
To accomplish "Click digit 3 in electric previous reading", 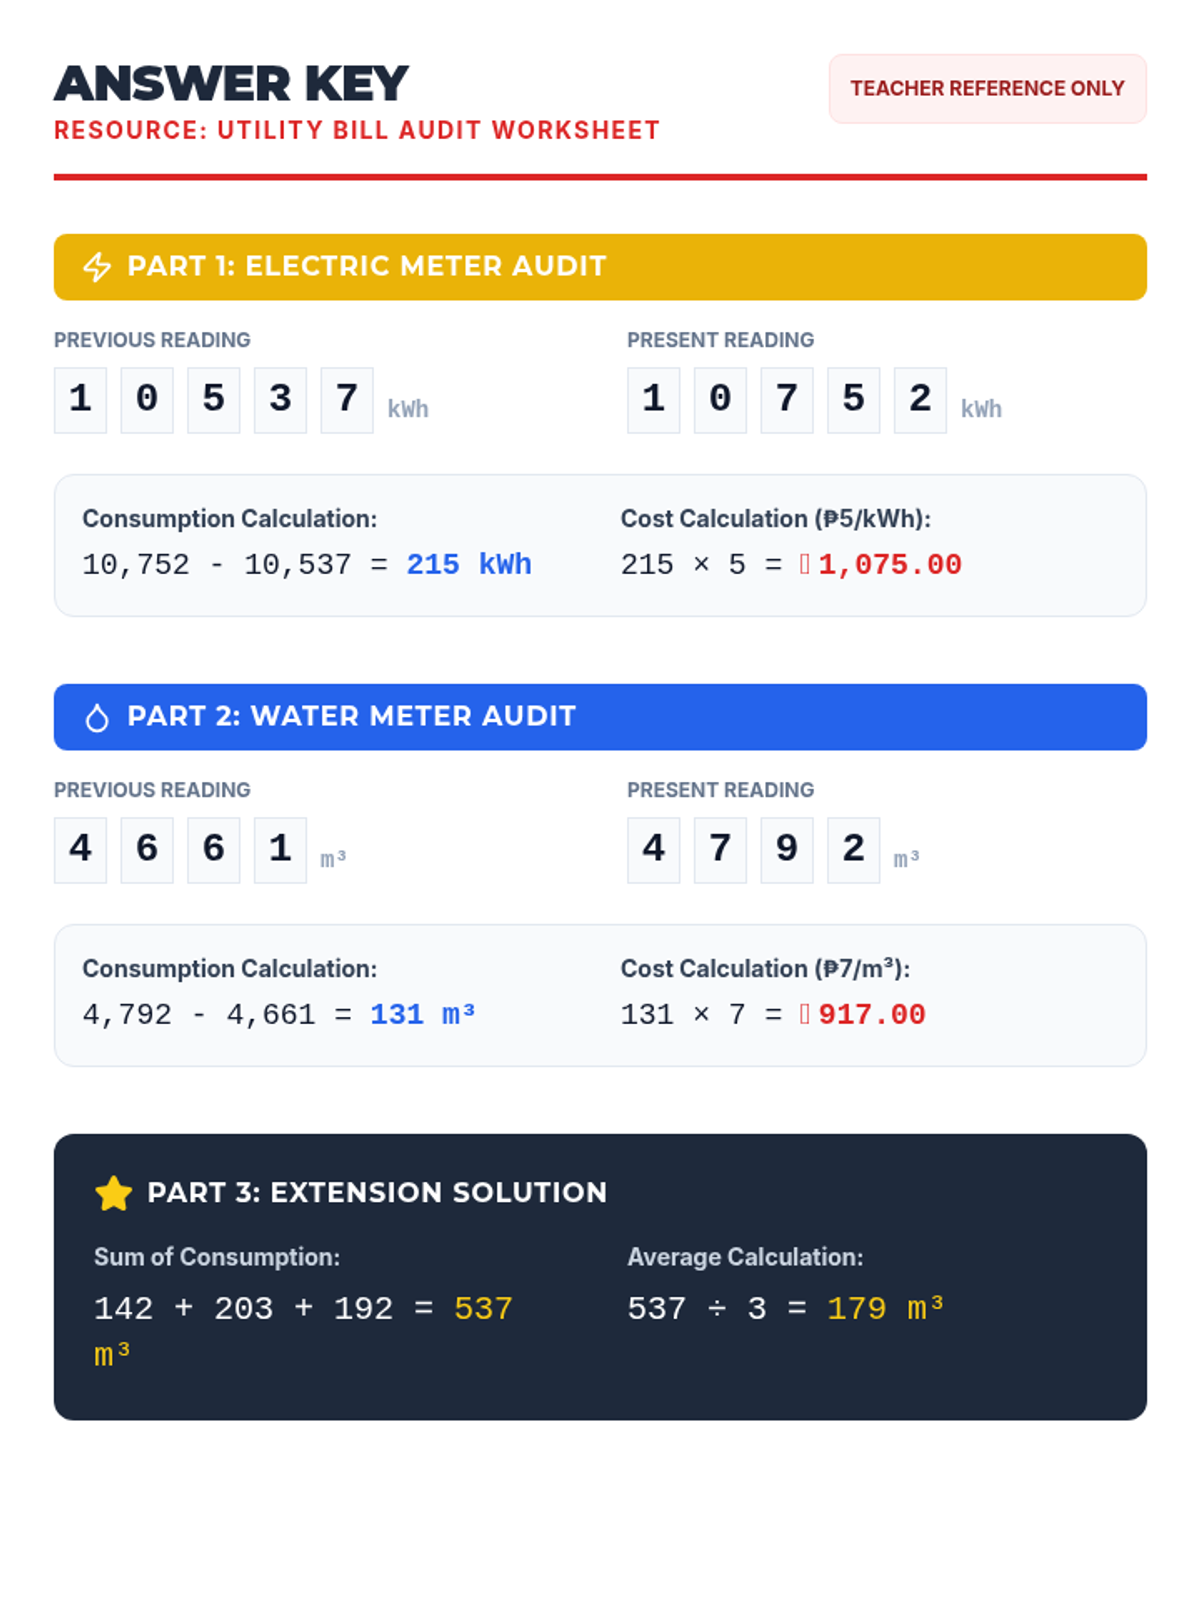I will 280,400.
